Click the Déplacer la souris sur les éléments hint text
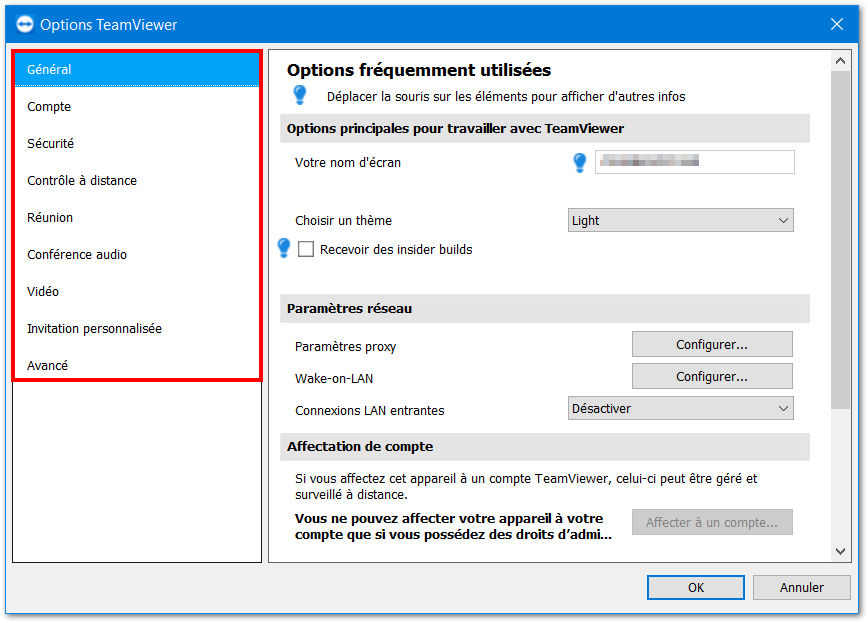 tap(506, 97)
